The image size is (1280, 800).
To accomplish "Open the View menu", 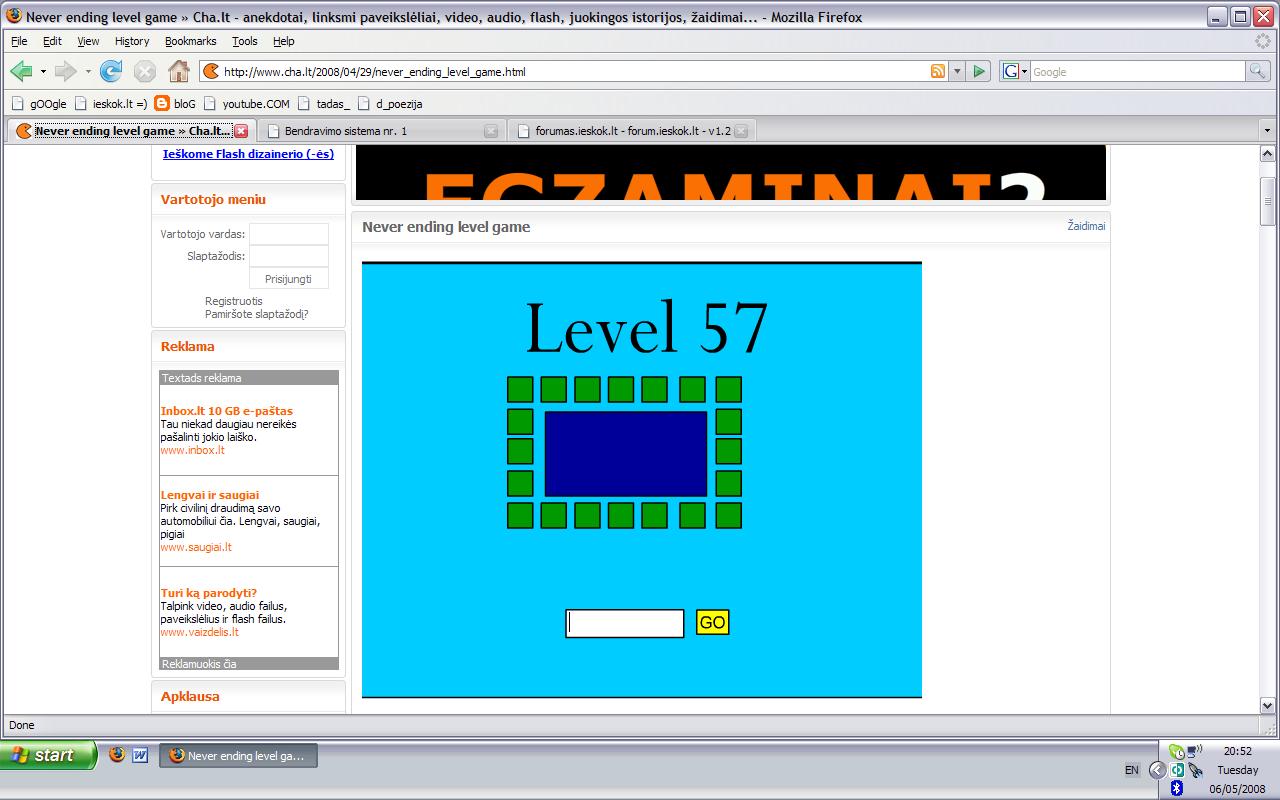I will (88, 41).
